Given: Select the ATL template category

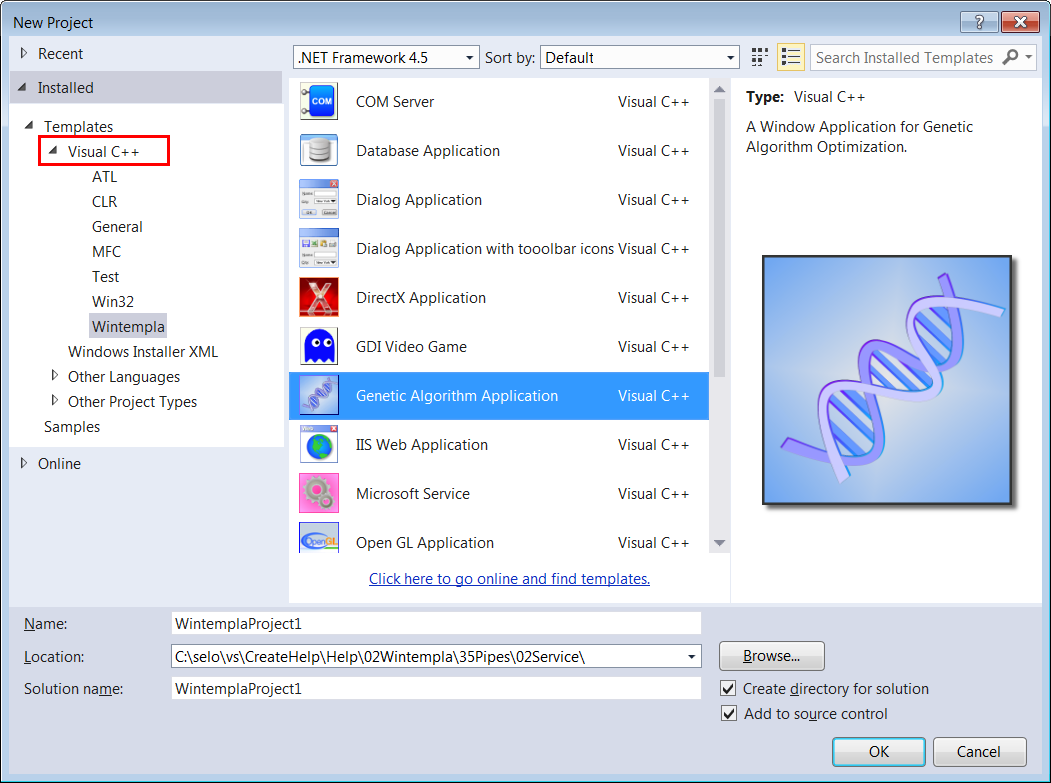Looking at the screenshot, I should pyautogui.click(x=105, y=177).
